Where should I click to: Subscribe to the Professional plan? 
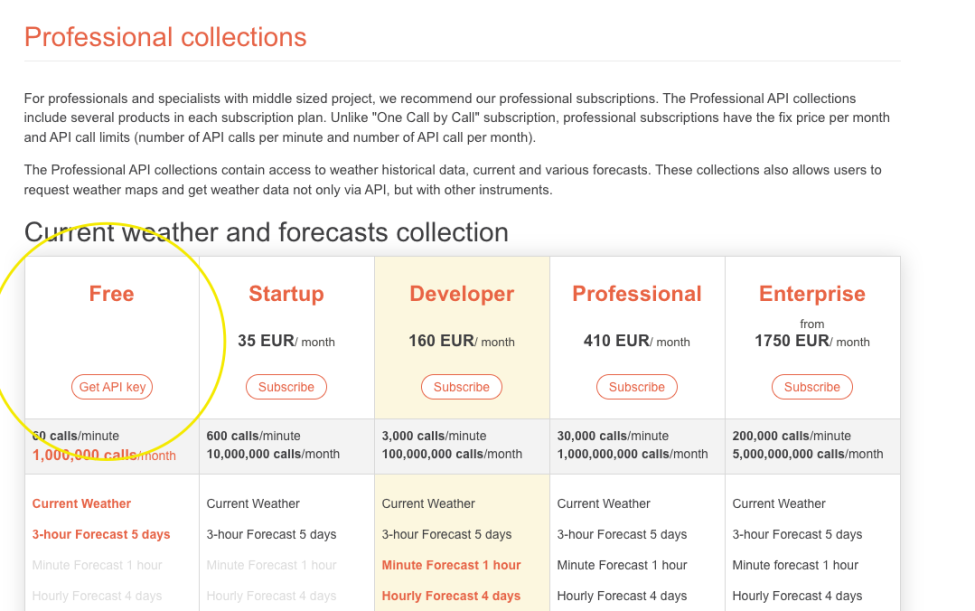click(x=636, y=387)
